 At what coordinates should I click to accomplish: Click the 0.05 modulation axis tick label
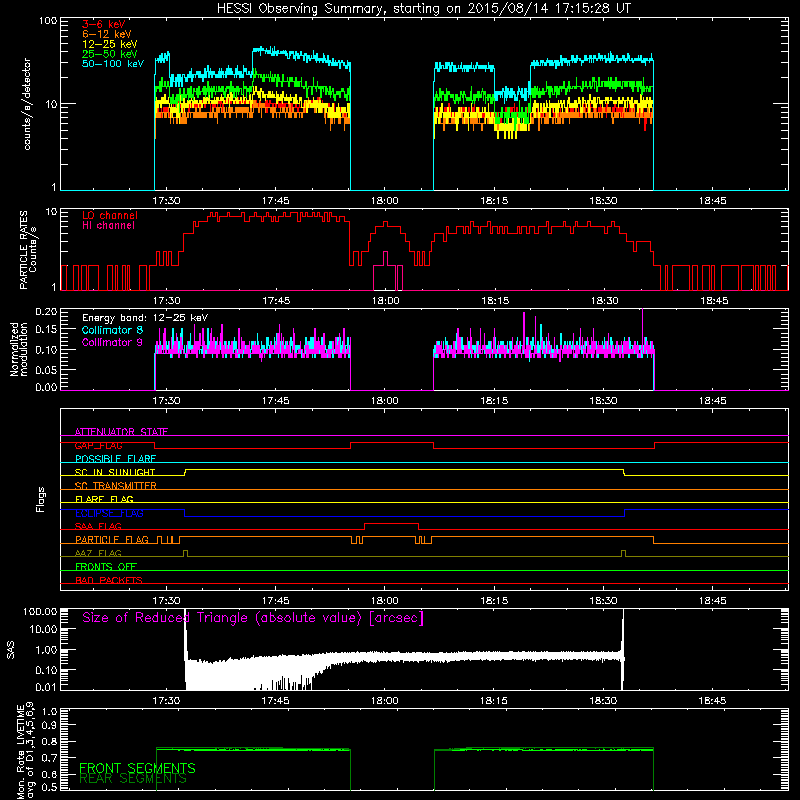(46, 369)
